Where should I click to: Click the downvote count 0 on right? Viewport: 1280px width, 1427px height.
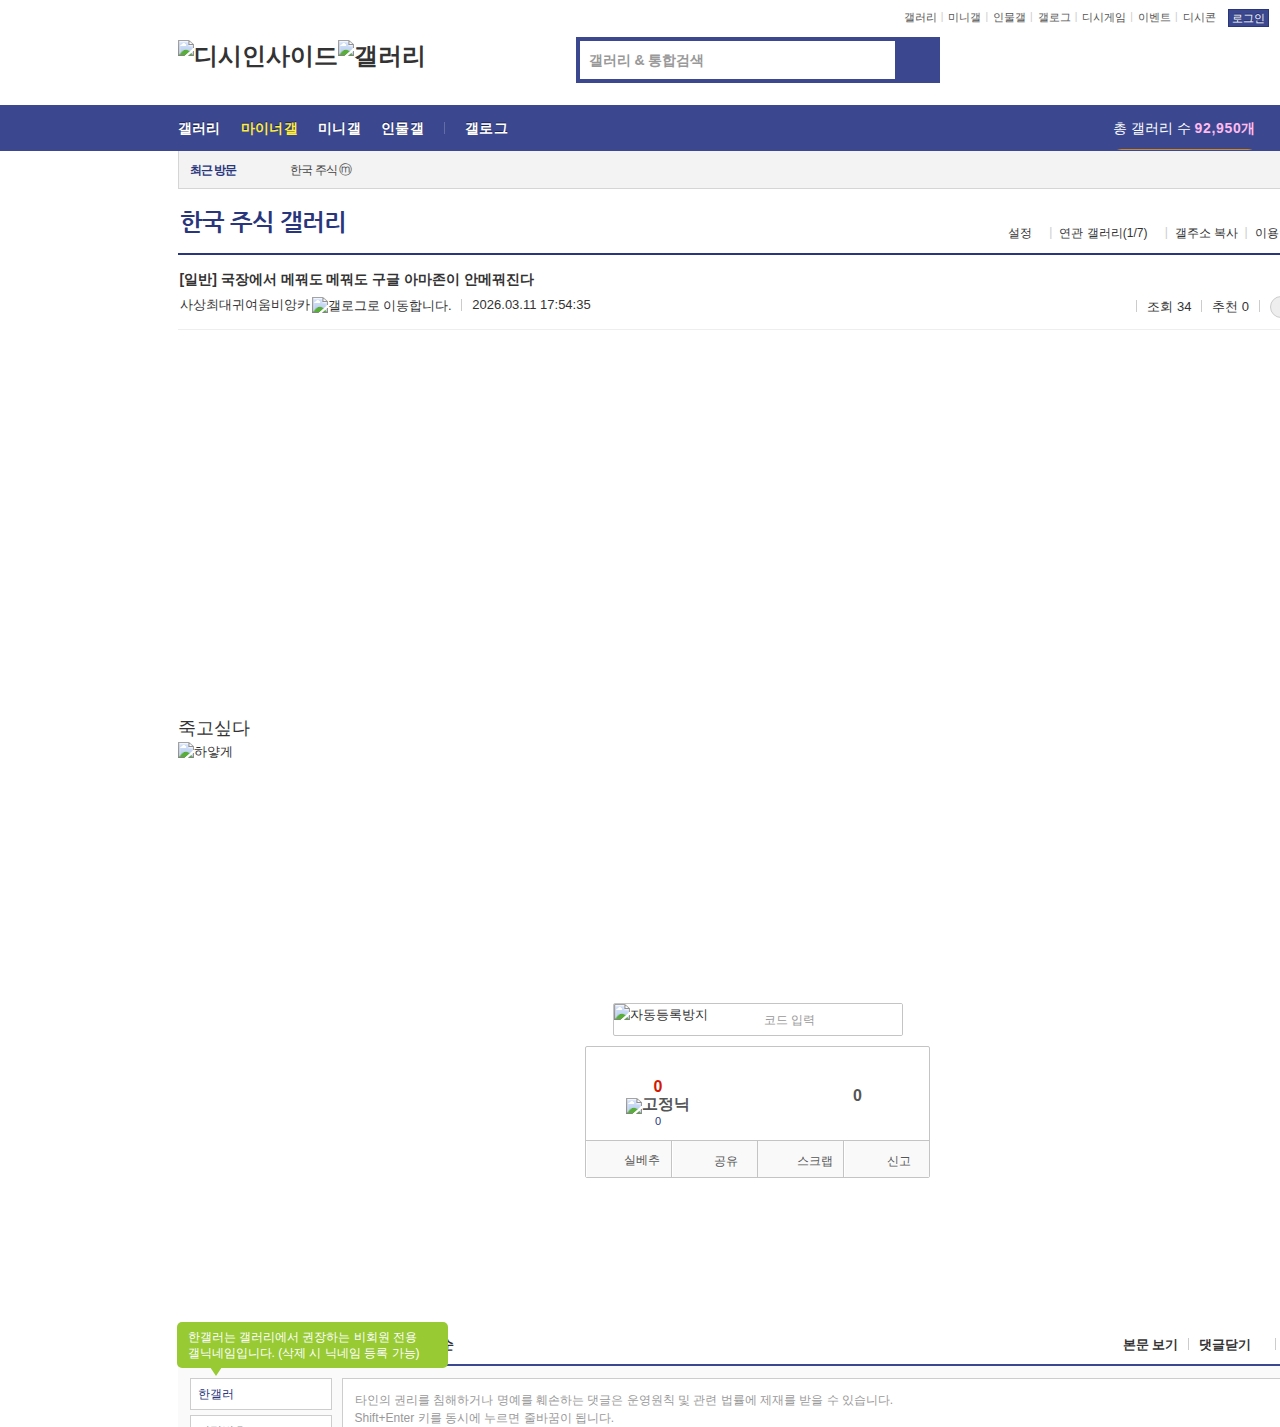click(857, 1096)
